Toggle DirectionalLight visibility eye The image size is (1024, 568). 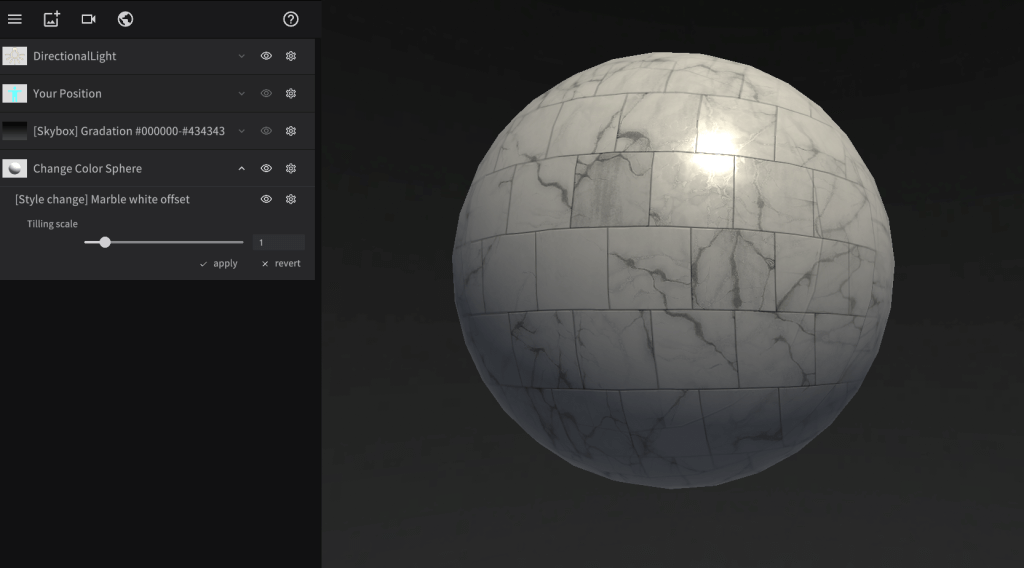pos(266,56)
